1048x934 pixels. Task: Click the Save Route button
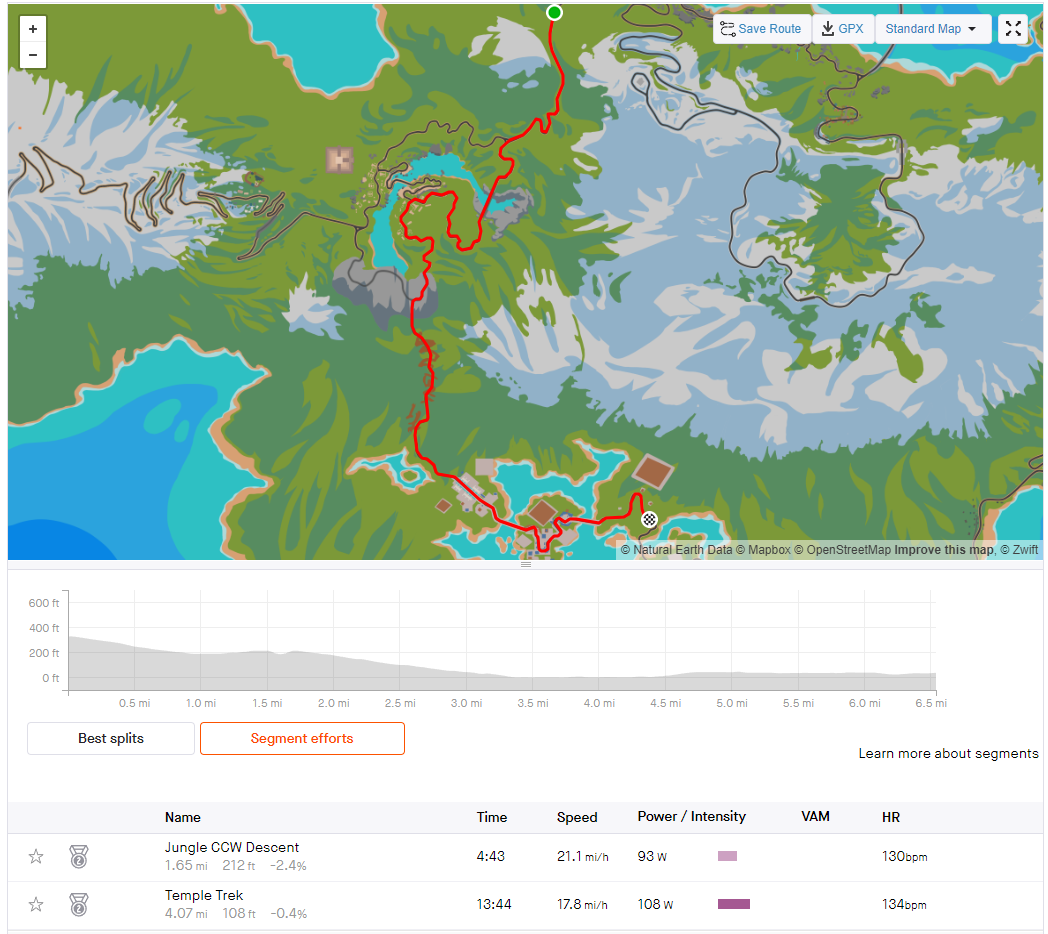point(761,29)
